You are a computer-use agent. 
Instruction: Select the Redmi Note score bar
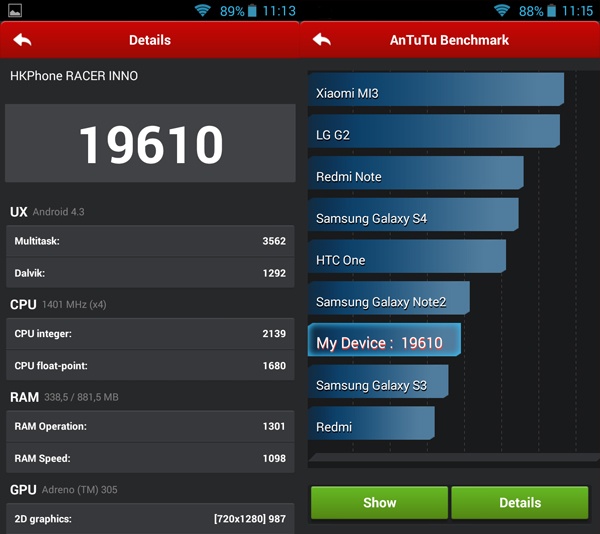[416, 173]
